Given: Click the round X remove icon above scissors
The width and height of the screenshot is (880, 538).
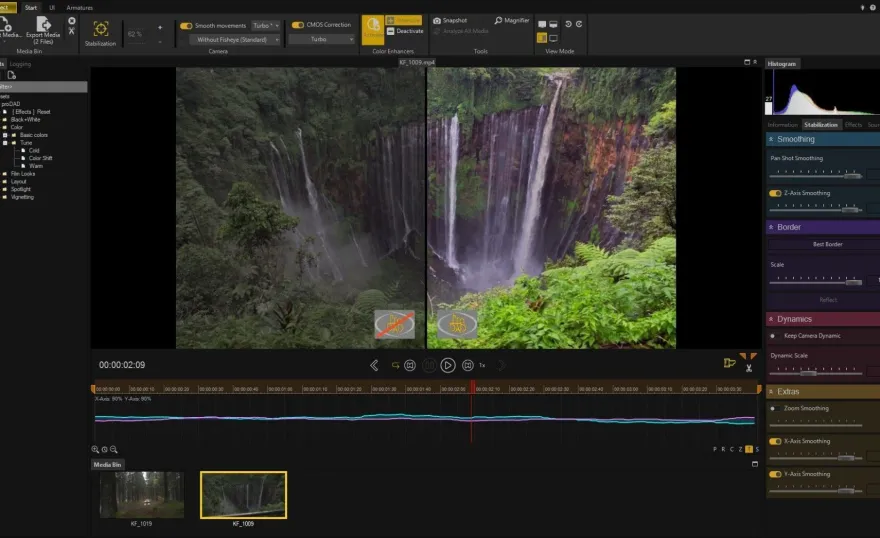Looking at the screenshot, I should point(71,21).
